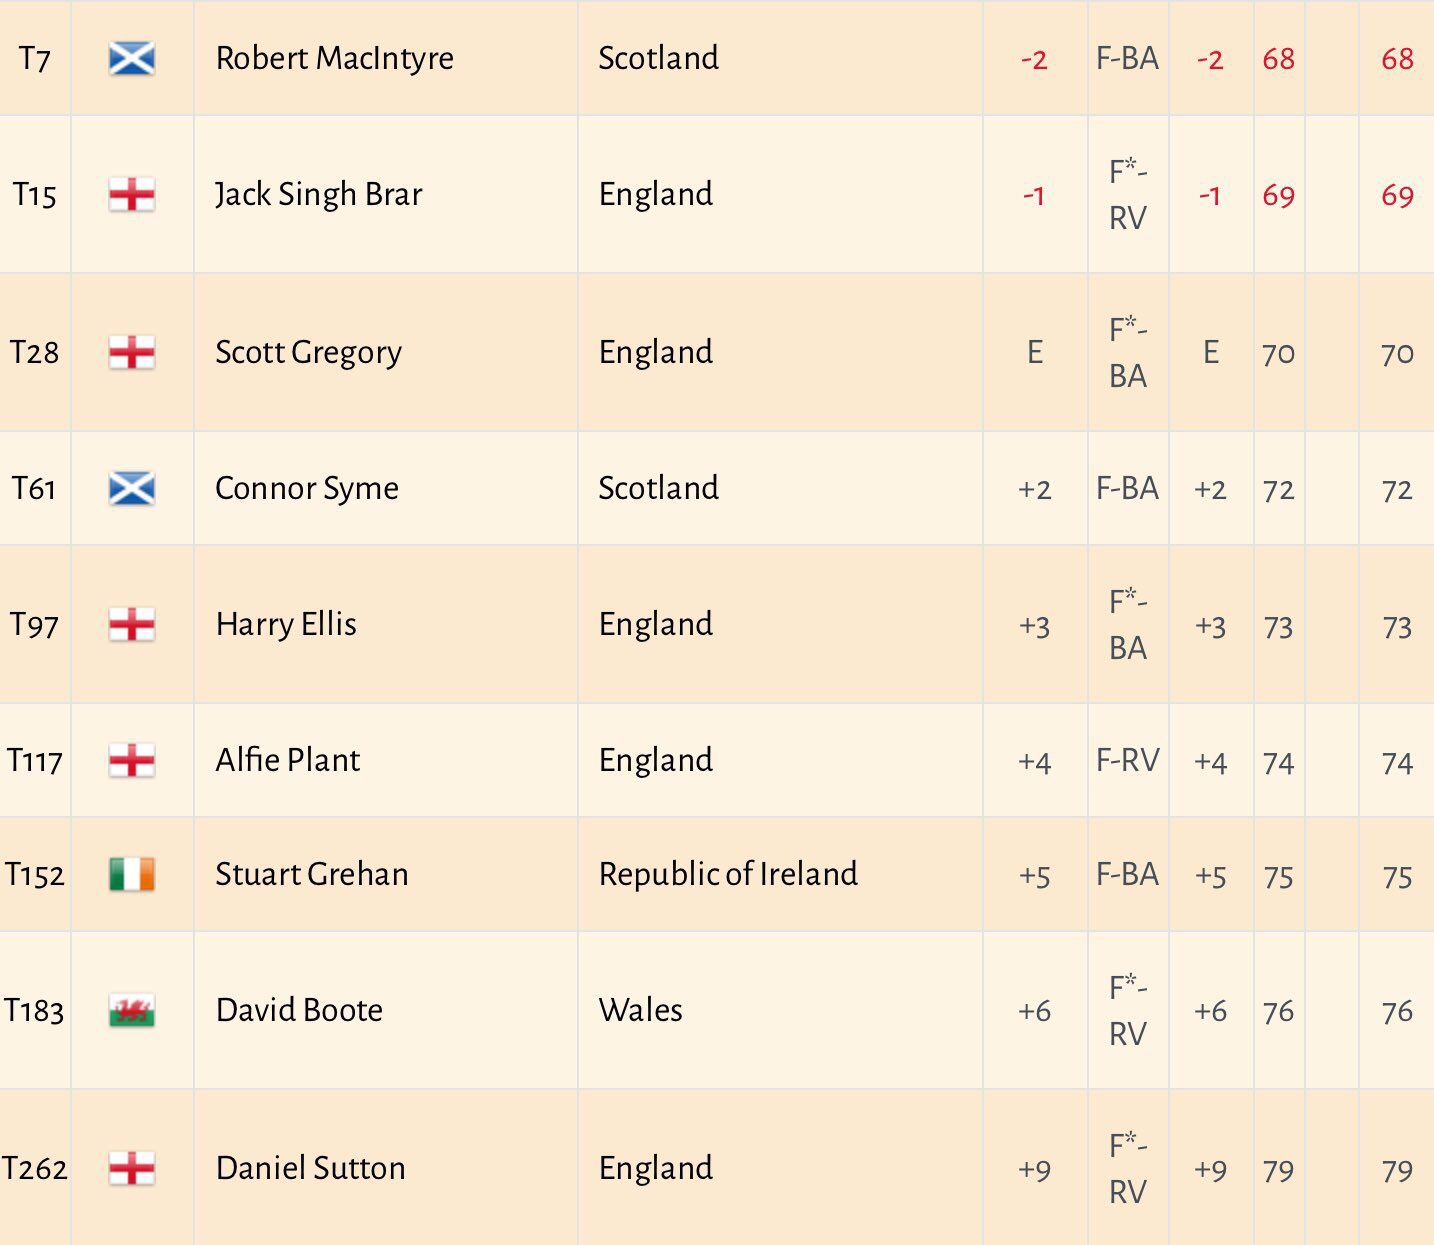Click the Wales country text
Screen dimensions: 1434x1245
click(640, 1011)
